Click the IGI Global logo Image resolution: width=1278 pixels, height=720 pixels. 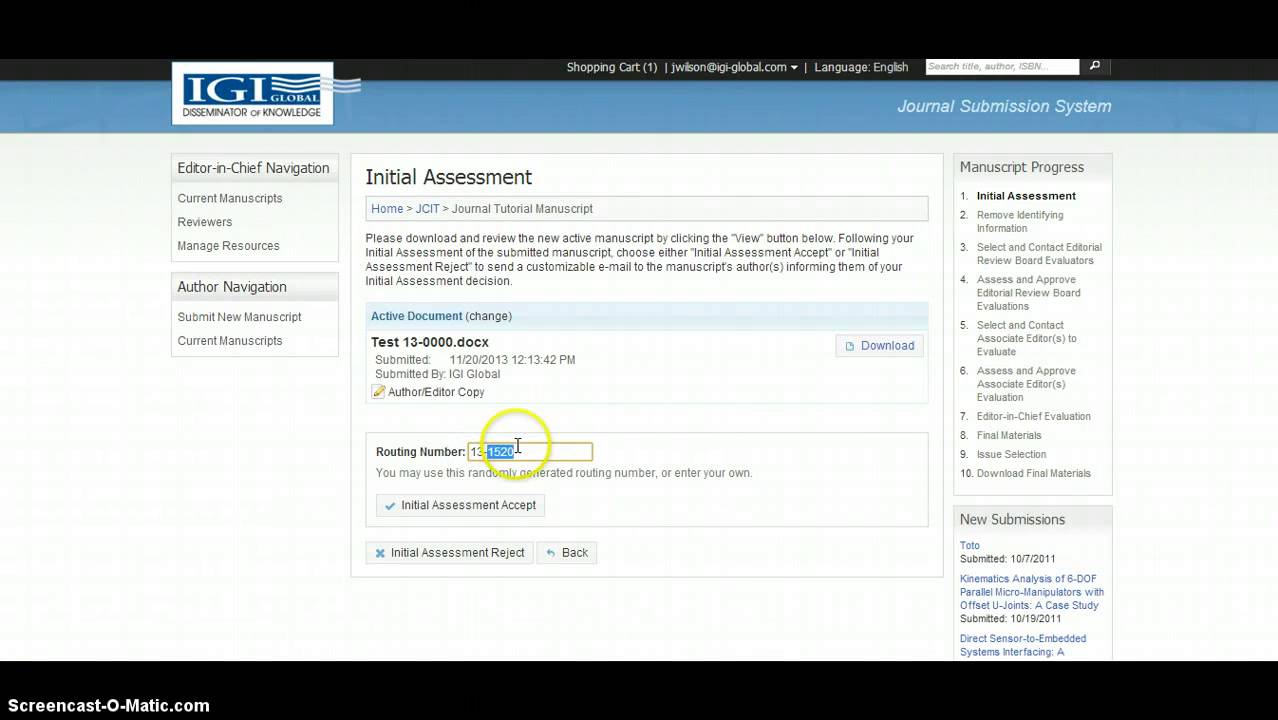252,94
